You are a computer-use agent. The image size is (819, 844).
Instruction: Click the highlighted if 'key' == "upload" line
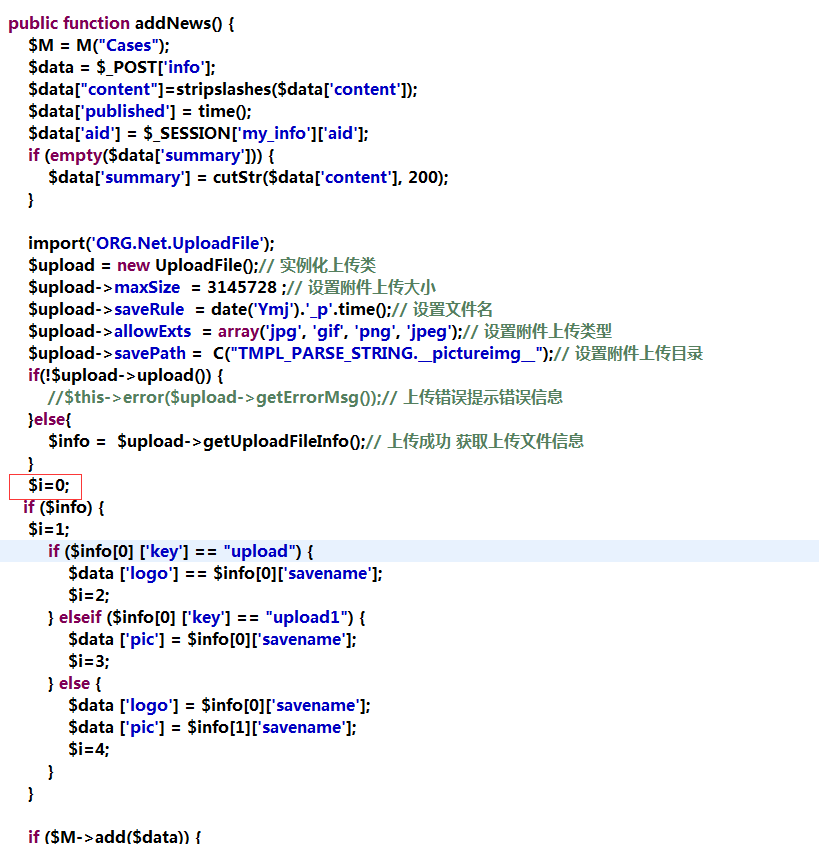click(180, 551)
